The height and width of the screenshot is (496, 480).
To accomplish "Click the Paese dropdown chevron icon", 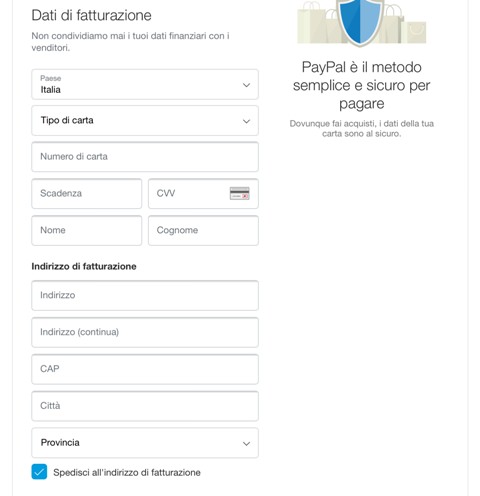I will click(x=246, y=85).
